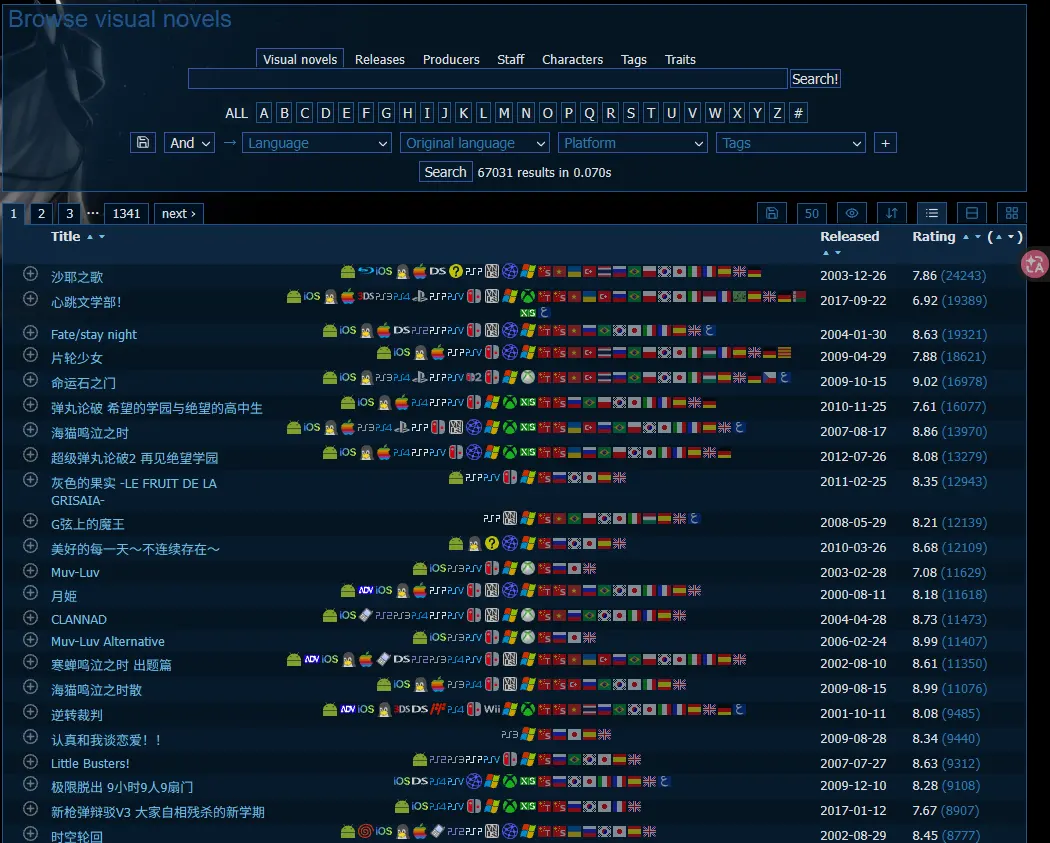The height and width of the screenshot is (843, 1050).
Task: Click the add-to-list plus icon for CLANNAD
Action: [30, 617]
